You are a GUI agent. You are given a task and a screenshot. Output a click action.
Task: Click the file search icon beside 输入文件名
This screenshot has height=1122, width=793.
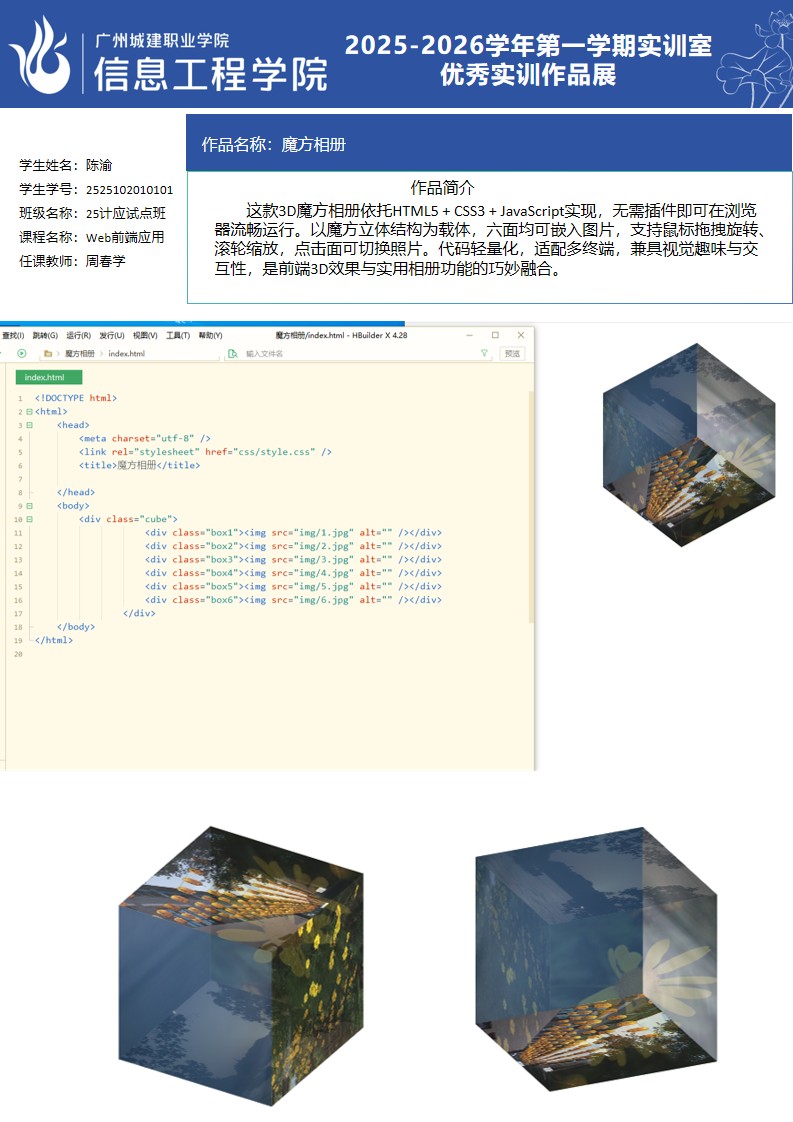coord(232,353)
